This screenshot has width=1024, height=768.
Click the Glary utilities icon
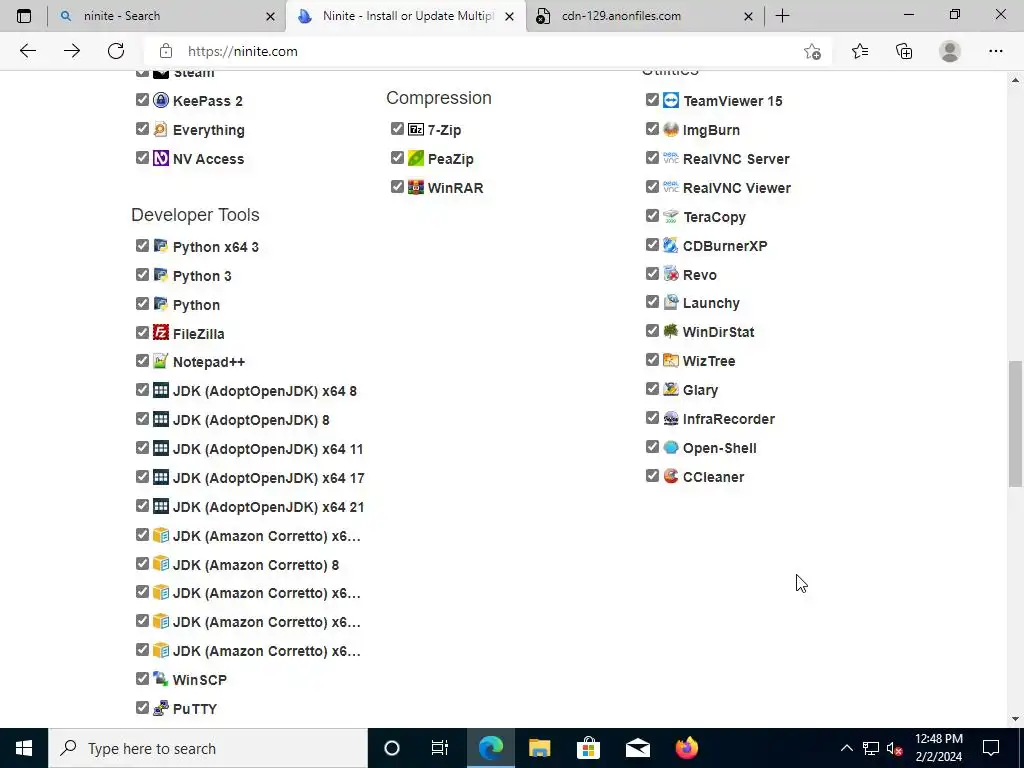click(x=671, y=389)
